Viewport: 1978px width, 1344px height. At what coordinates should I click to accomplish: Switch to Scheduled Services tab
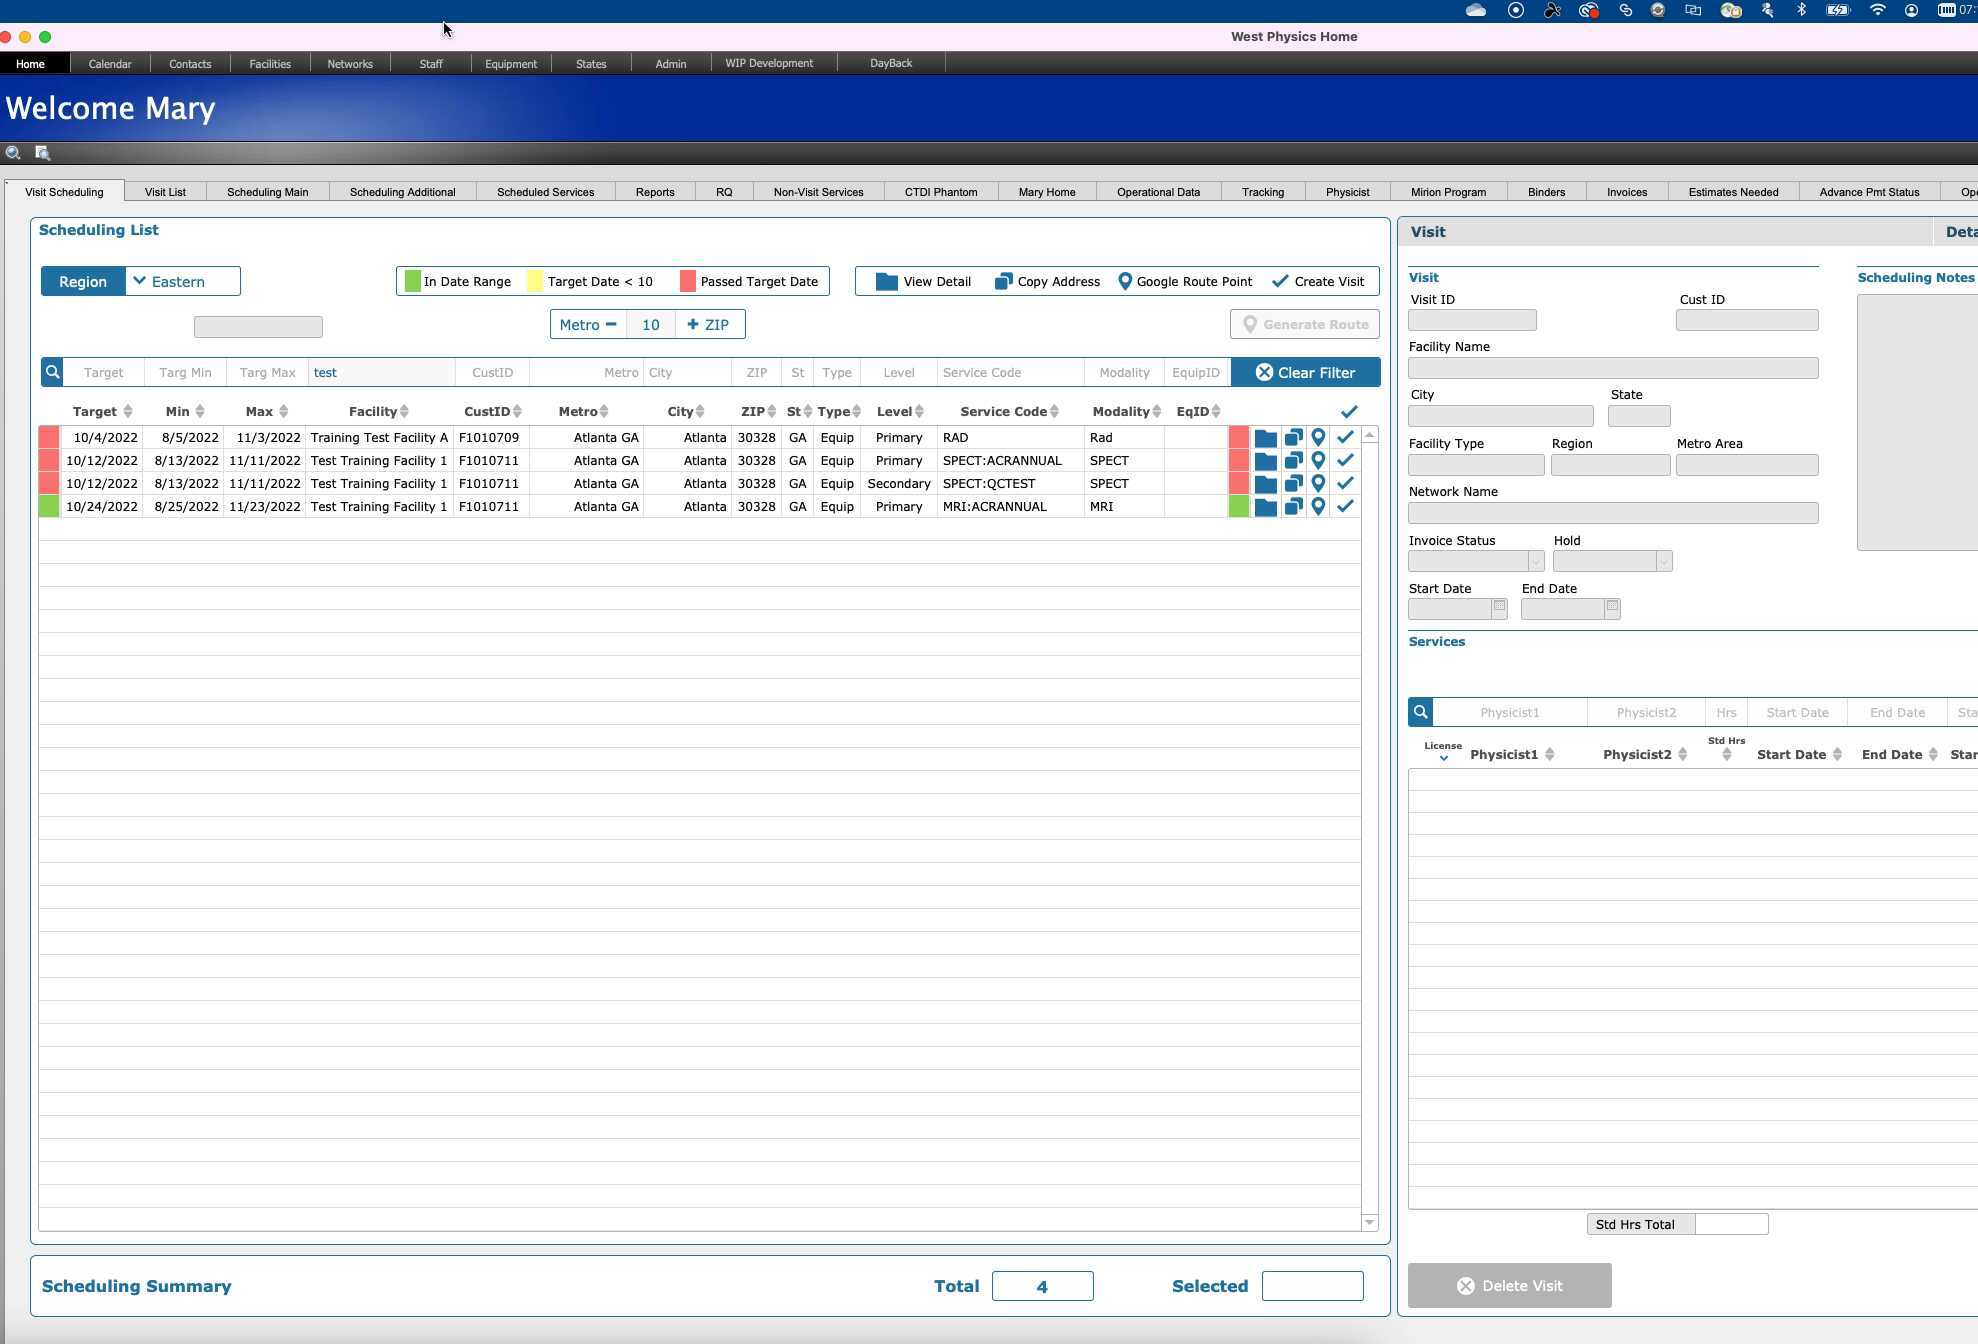(545, 192)
